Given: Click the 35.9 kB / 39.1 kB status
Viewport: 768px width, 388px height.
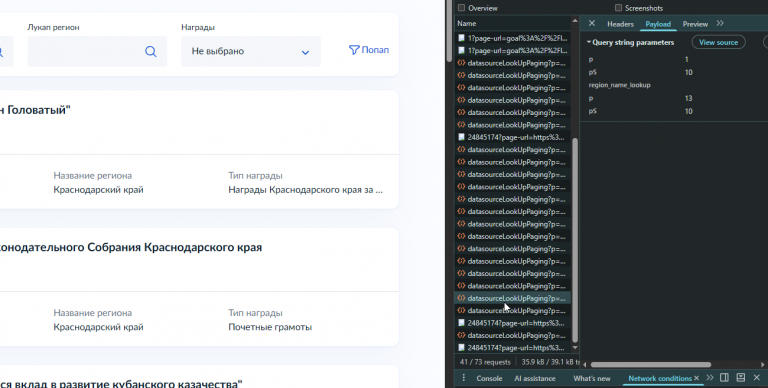Looking at the screenshot, I should click(551, 362).
